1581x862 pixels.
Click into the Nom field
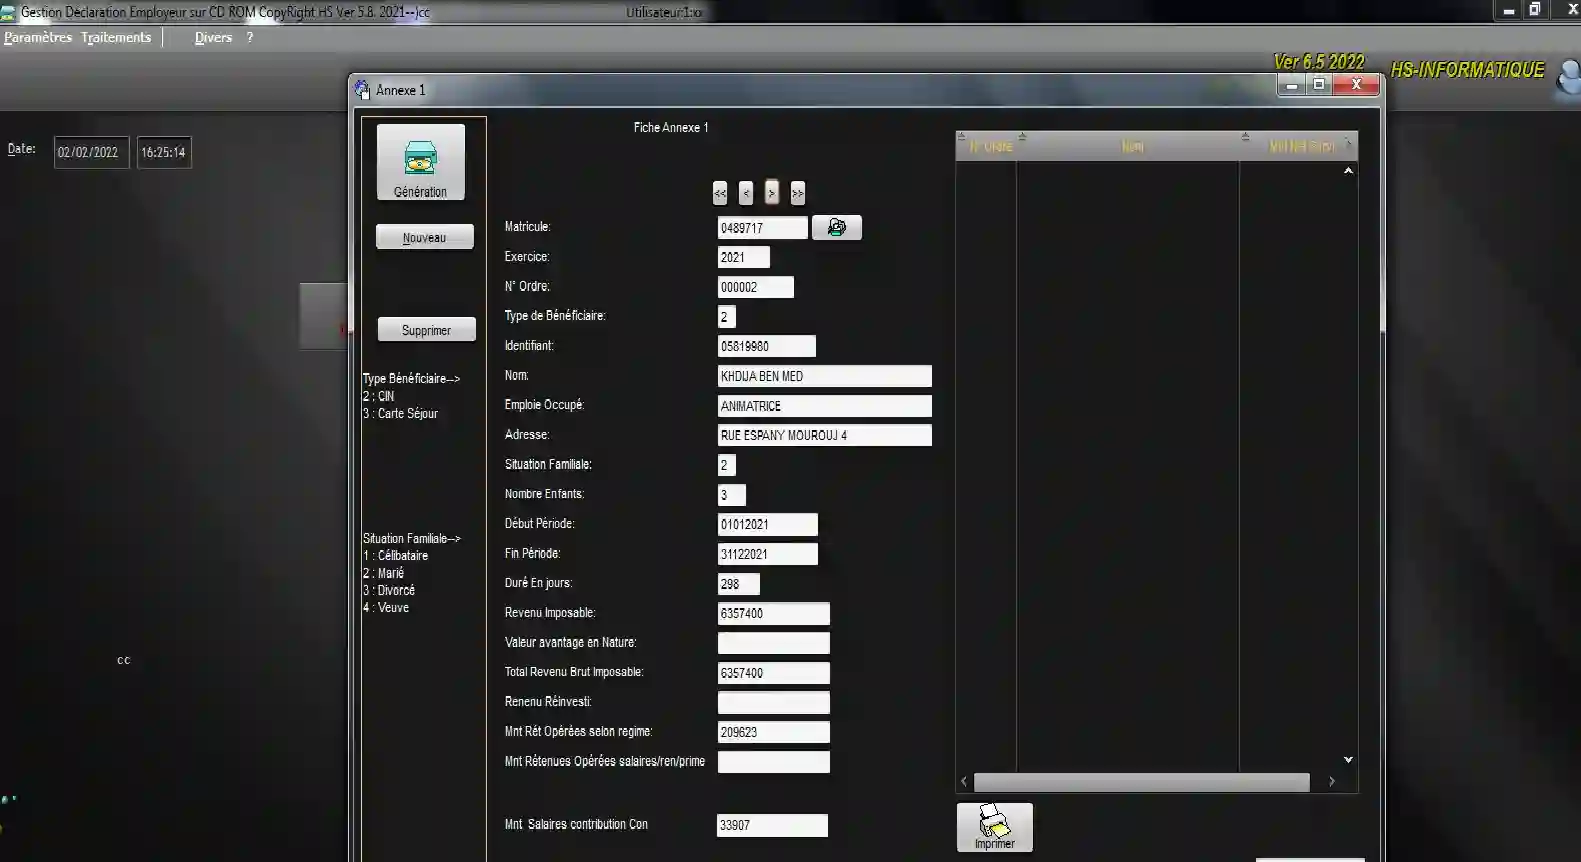click(824, 376)
